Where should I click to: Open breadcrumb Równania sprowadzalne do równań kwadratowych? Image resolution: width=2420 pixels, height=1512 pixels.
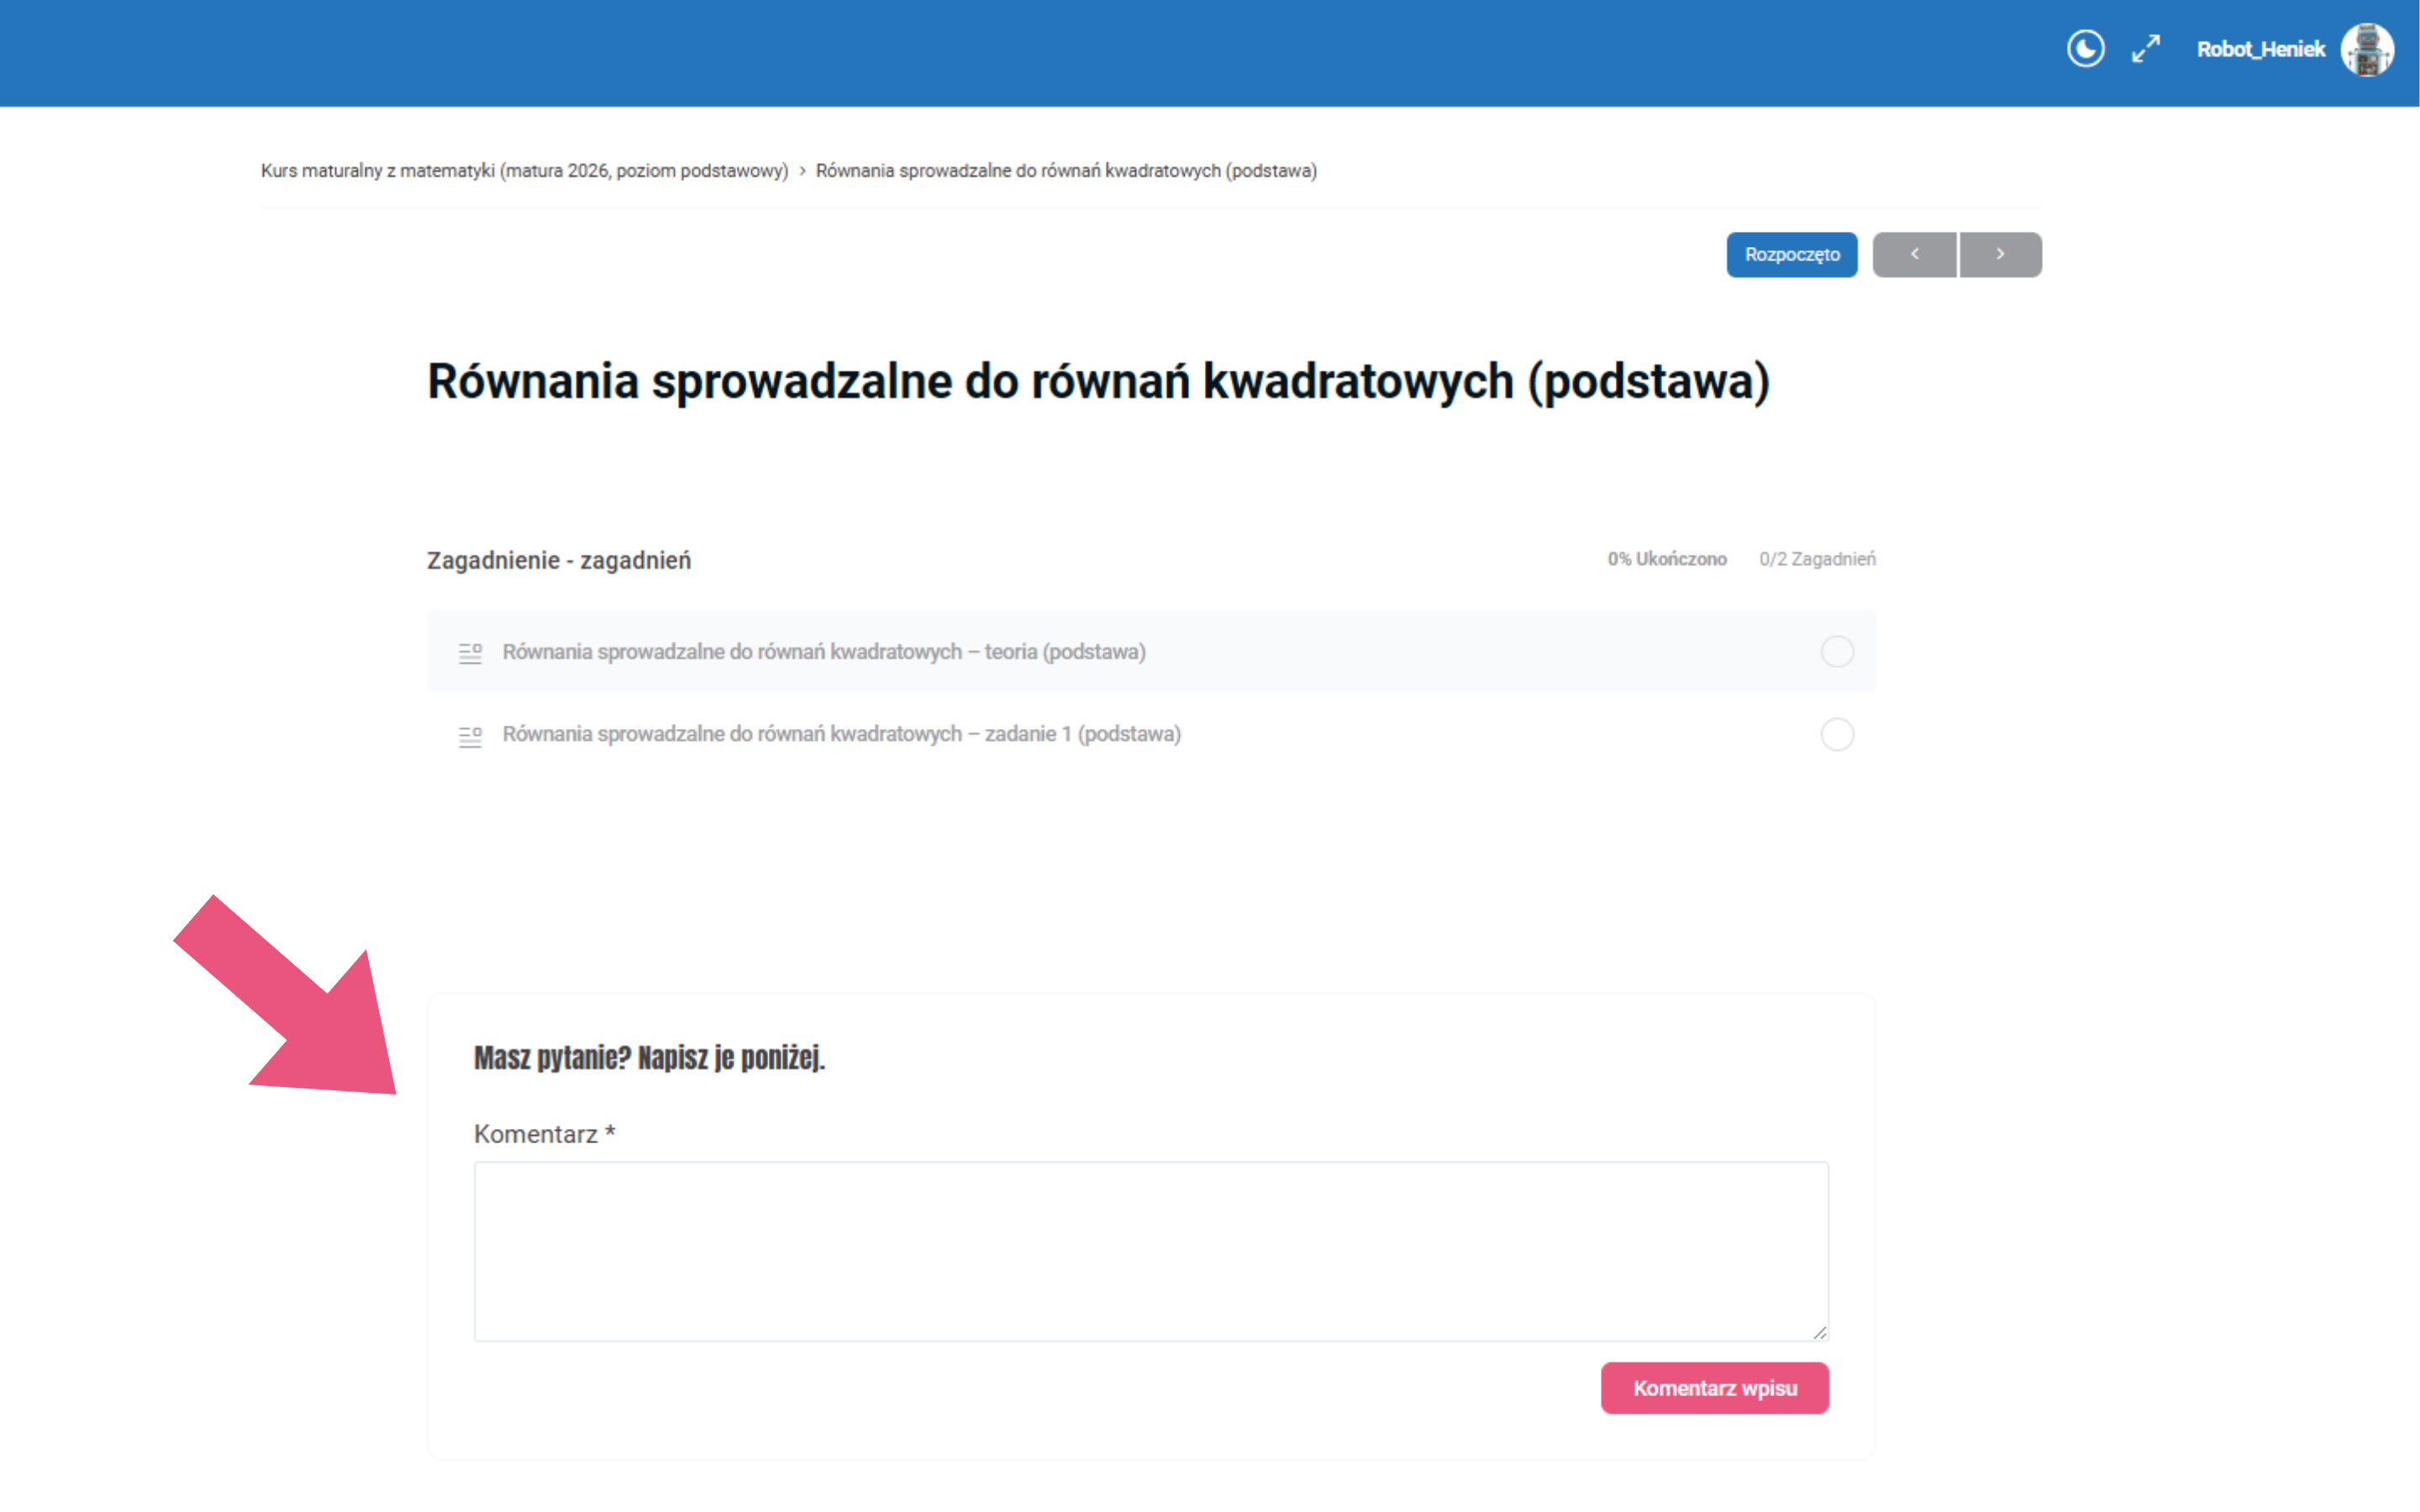click(1066, 171)
